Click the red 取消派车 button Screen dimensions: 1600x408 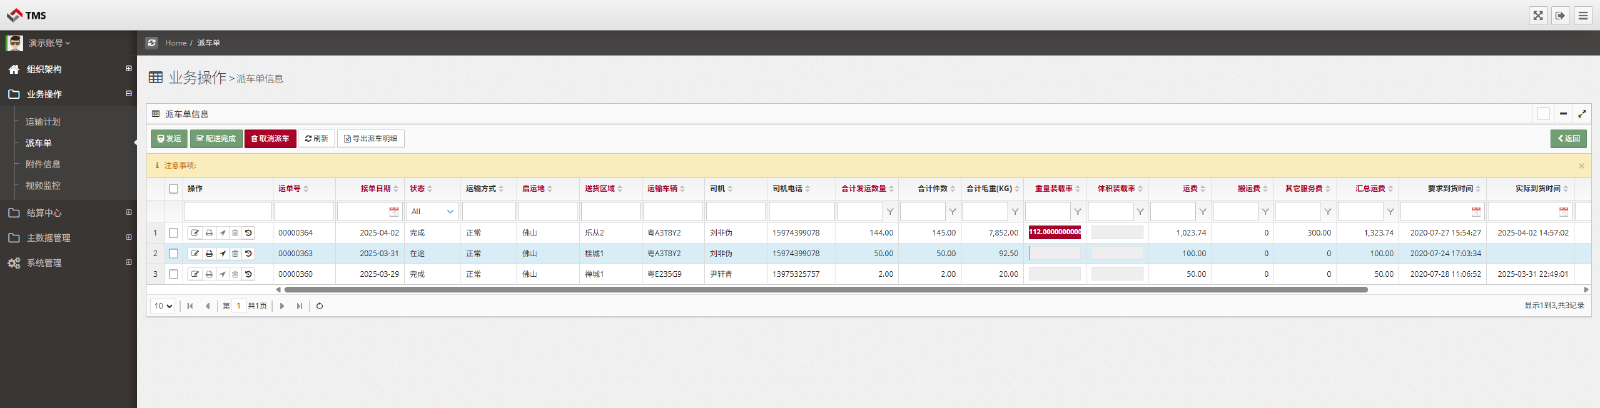(270, 139)
